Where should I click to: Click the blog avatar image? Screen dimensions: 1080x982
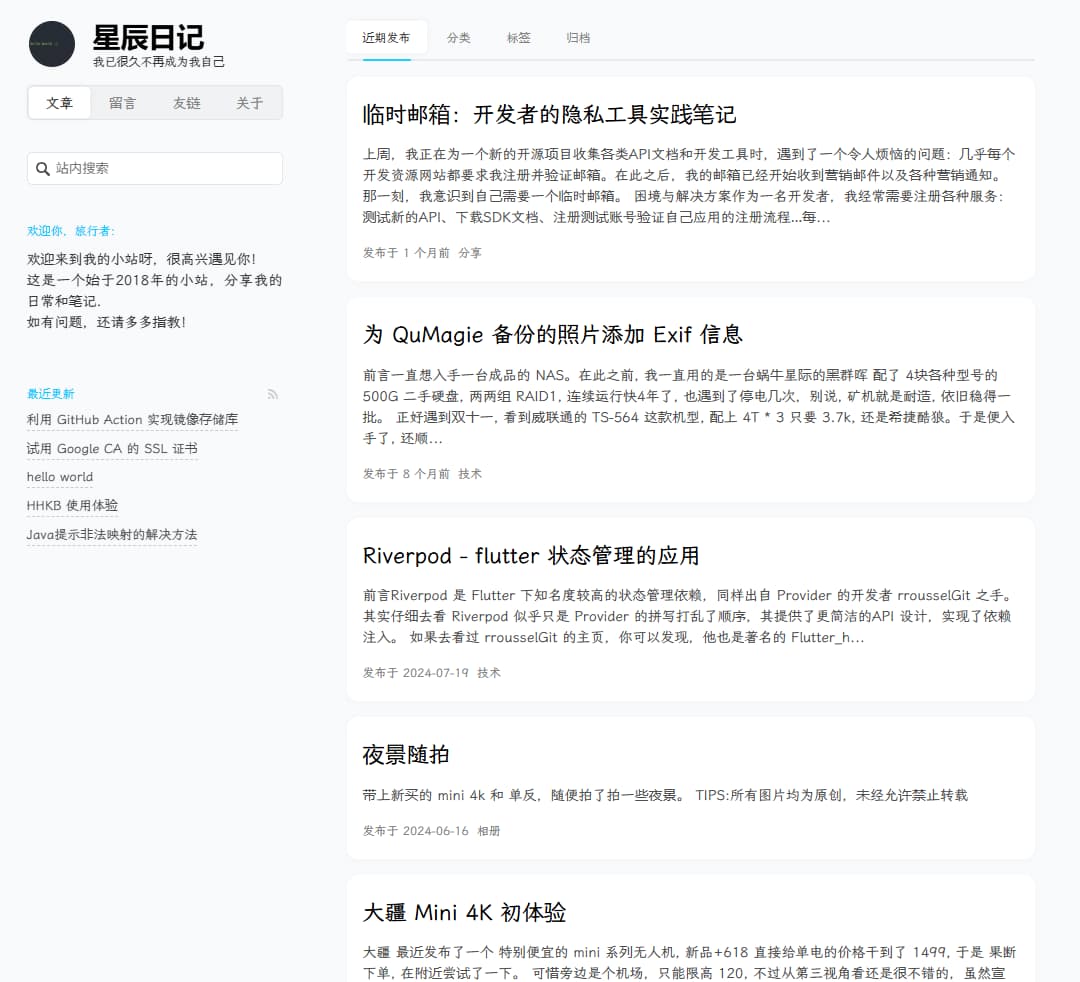click(52, 44)
